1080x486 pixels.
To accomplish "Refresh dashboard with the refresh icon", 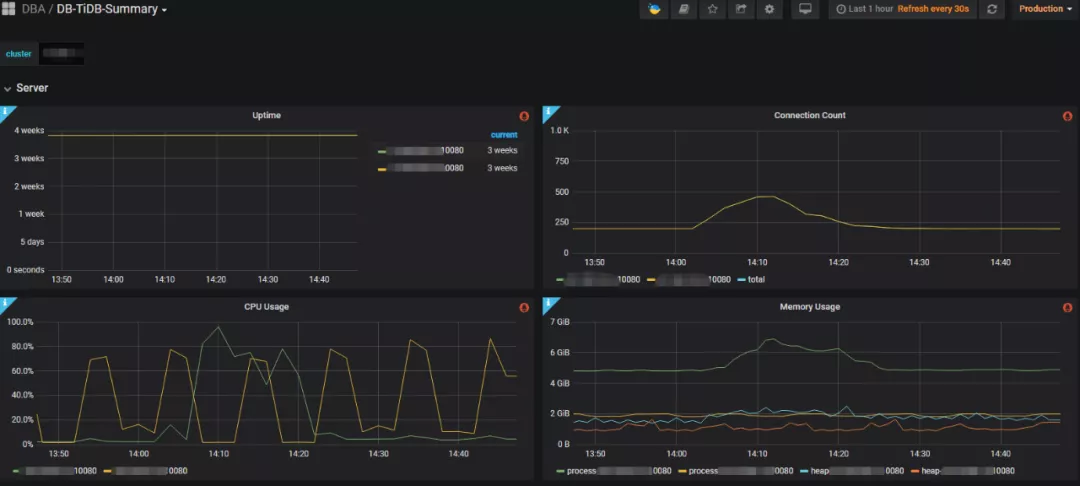I will point(991,9).
